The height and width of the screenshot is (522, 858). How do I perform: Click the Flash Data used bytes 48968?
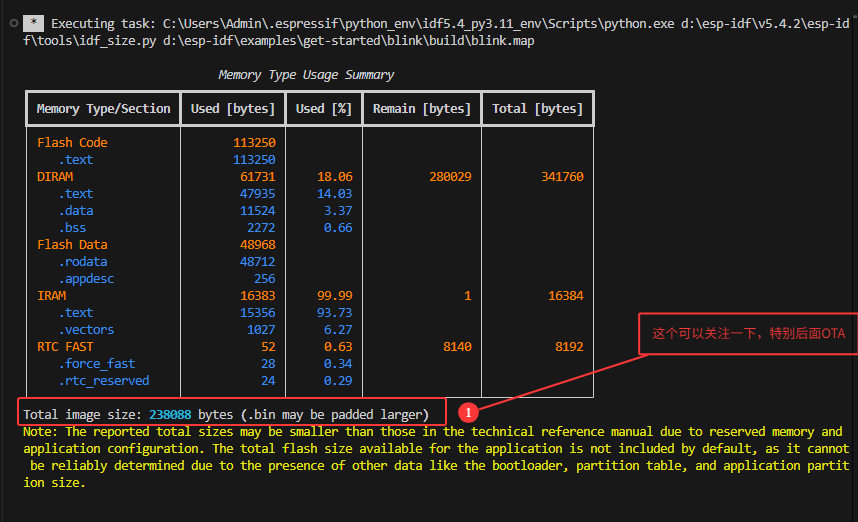pos(258,244)
